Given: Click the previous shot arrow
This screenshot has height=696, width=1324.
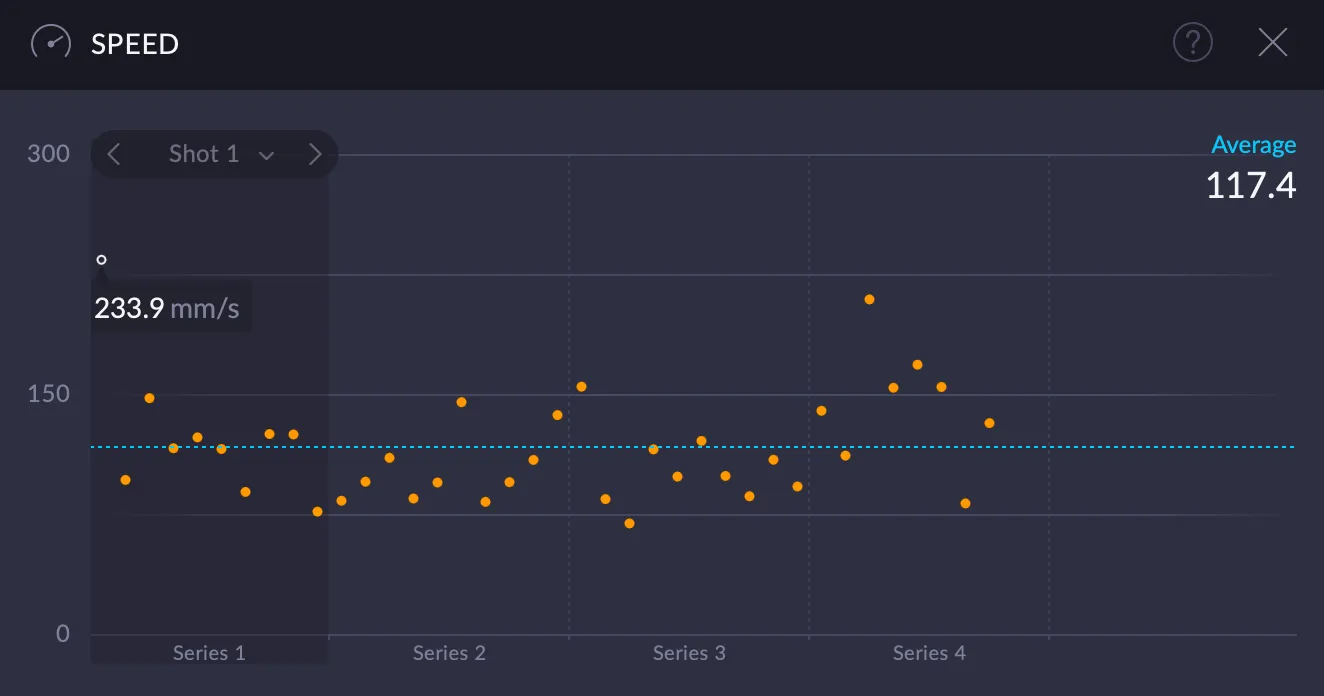Looking at the screenshot, I should [x=113, y=154].
